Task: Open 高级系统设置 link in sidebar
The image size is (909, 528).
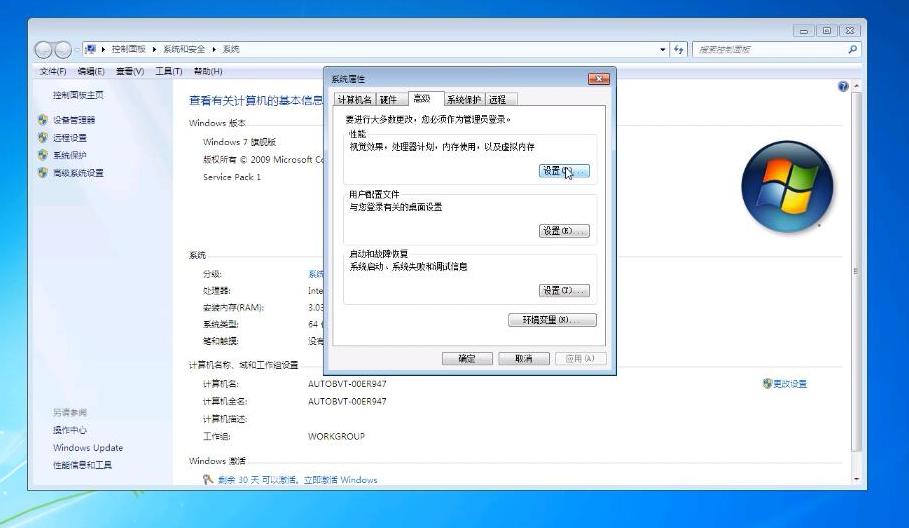Action: [x=78, y=173]
